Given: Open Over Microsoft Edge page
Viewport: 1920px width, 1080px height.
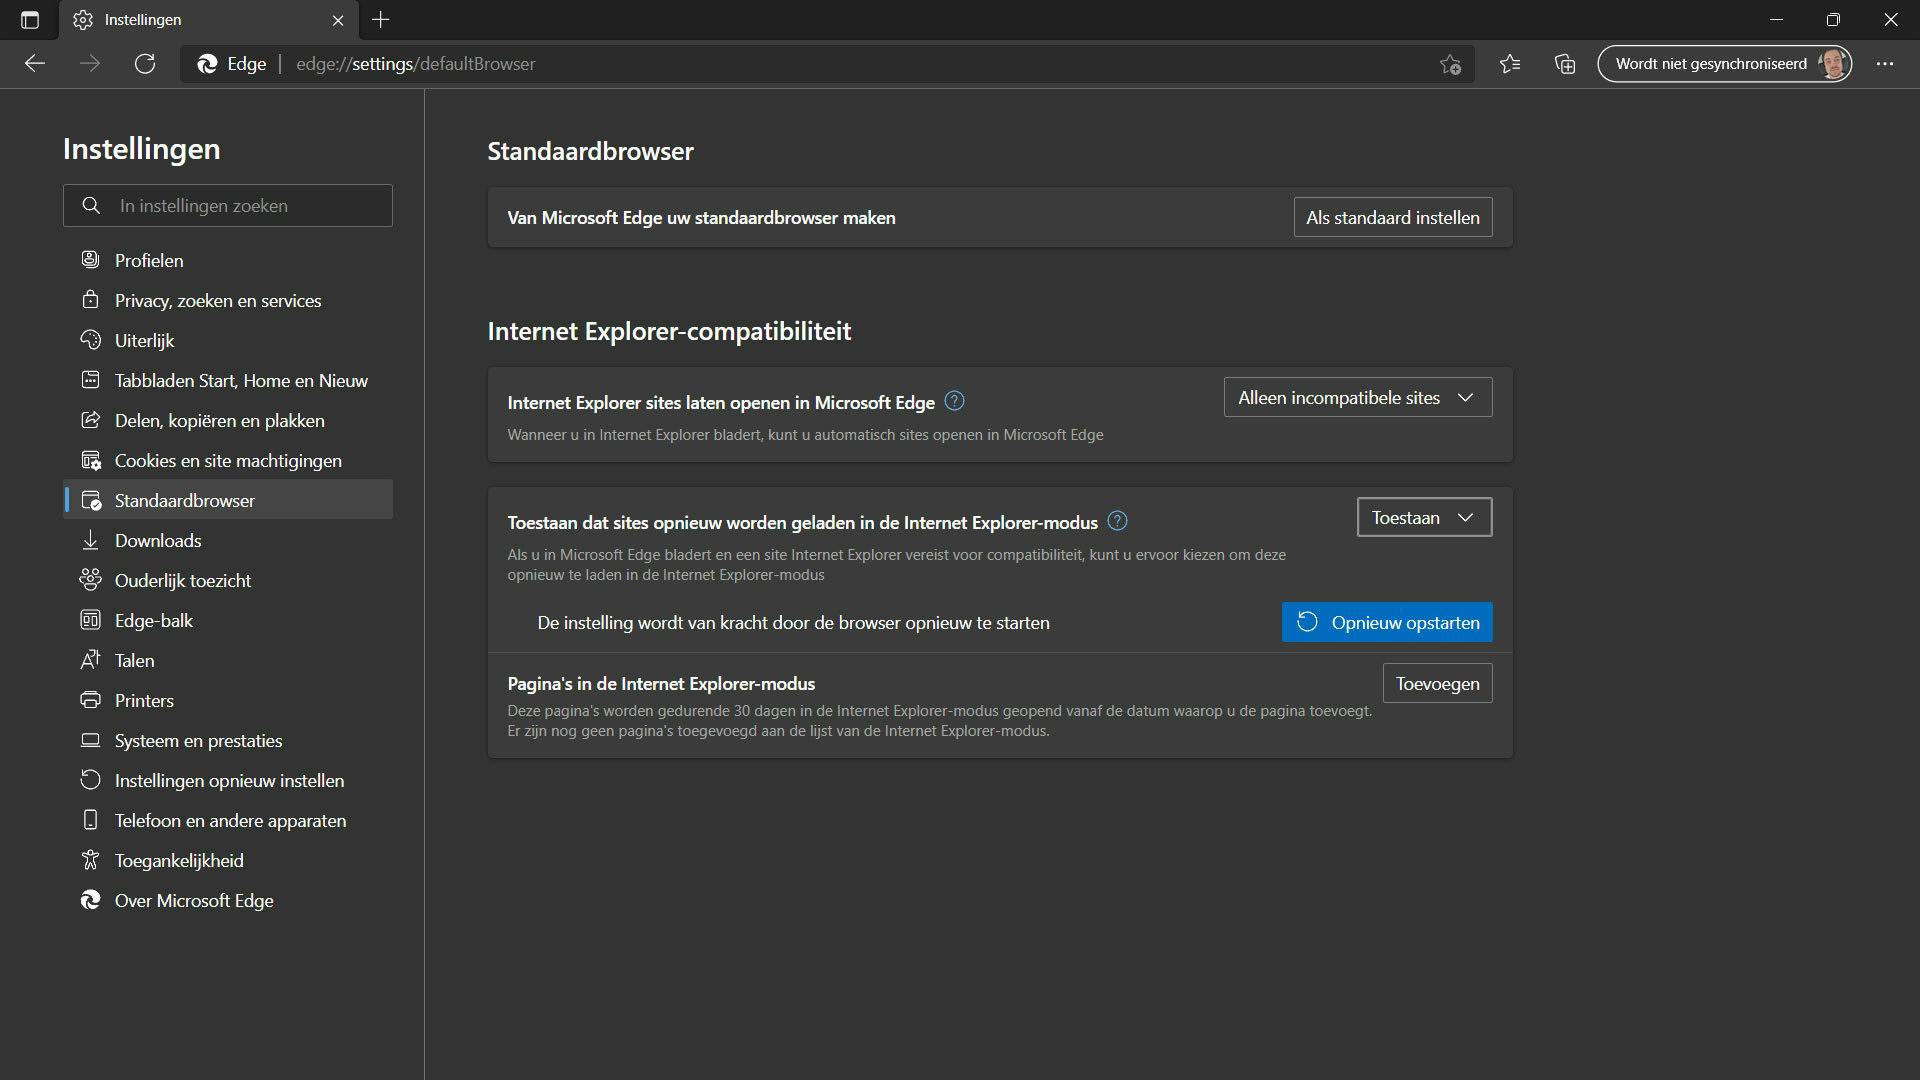Looking at the screenshot, I should [194, 900].
